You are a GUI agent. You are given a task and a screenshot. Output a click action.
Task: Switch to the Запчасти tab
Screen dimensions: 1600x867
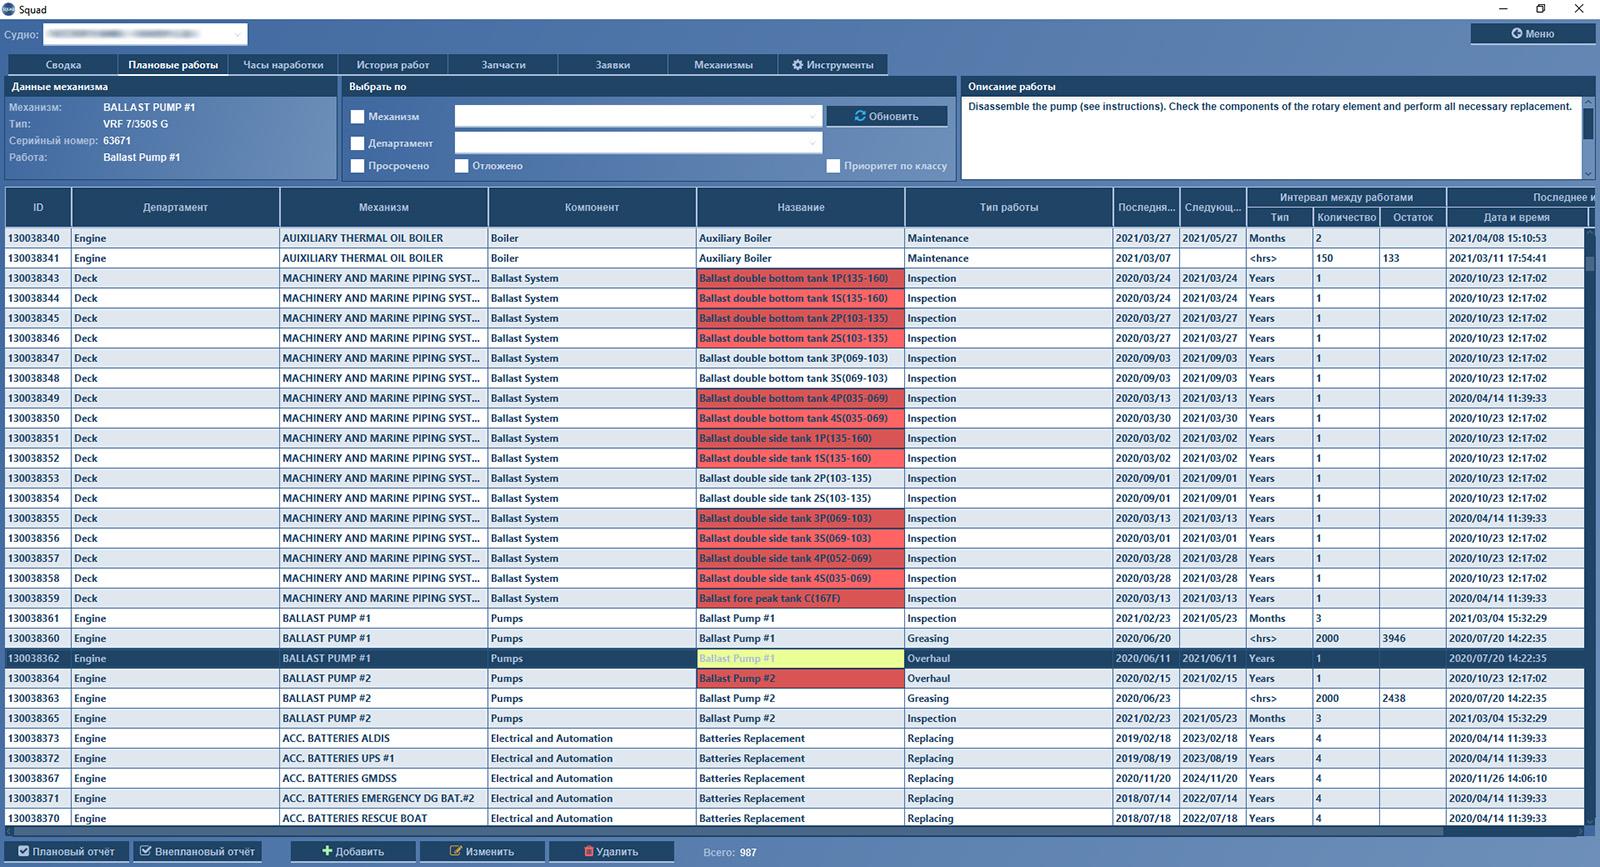[503, 65]
